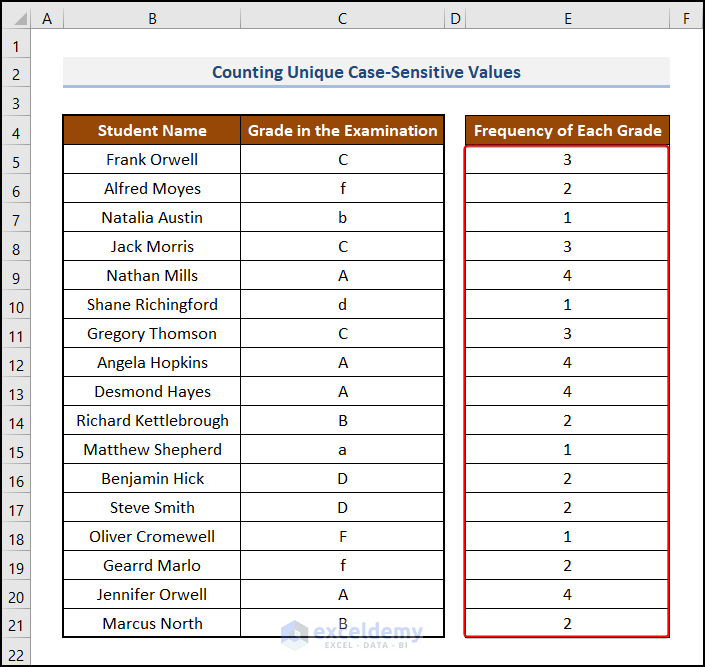Select the cell 'Frank Orwell'
The image size is (705, 667).
152,160
